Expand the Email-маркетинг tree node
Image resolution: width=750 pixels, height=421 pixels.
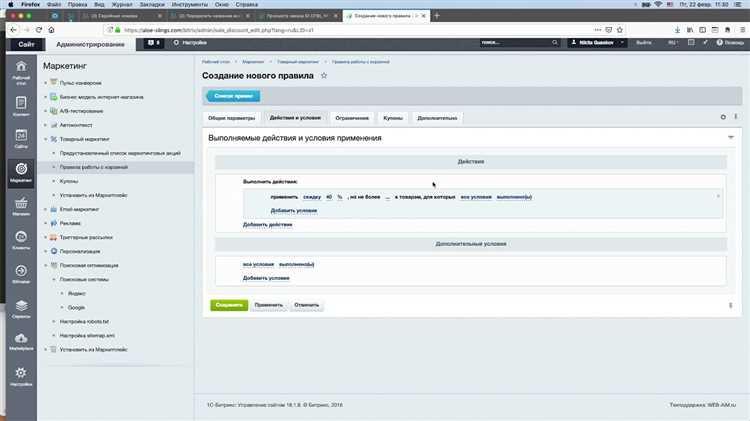[x=45, y=210]
